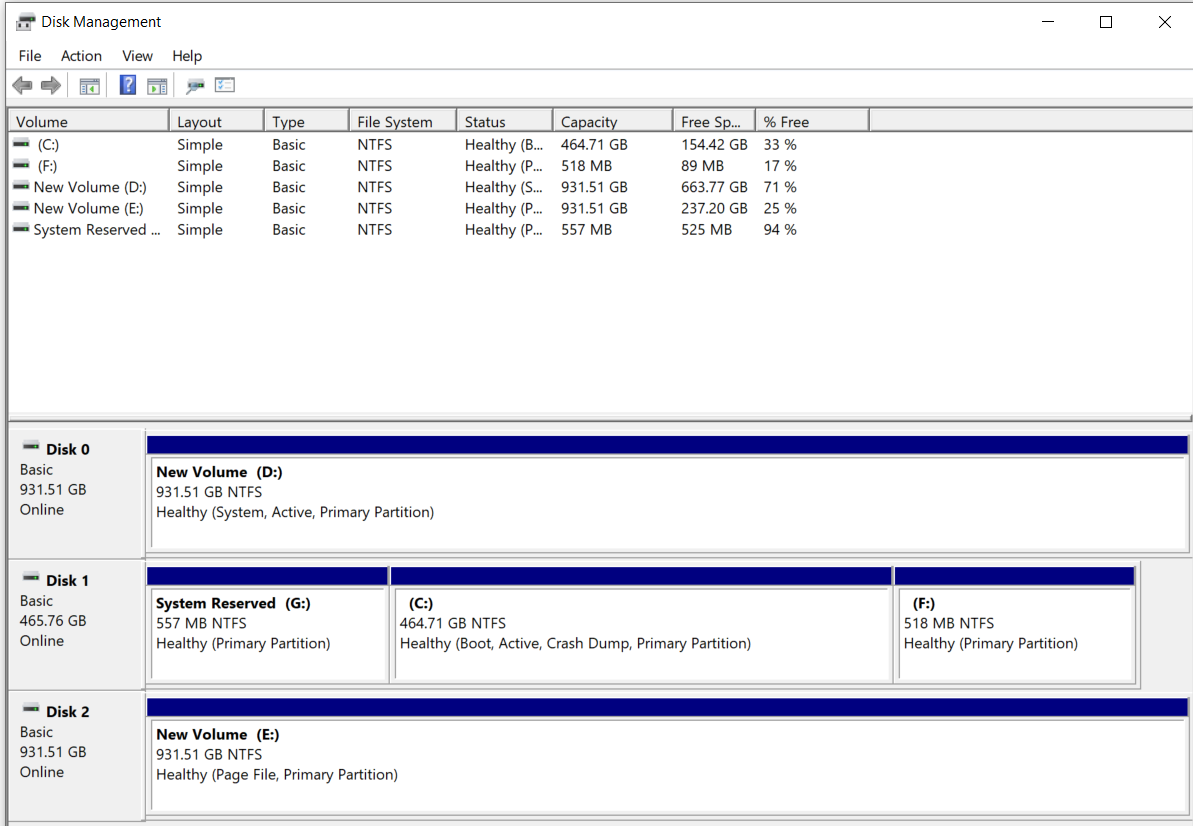This screenshot has height=826, width=1193.
Task: Click the Disk 0 drive icon
Action: point(30,446)
